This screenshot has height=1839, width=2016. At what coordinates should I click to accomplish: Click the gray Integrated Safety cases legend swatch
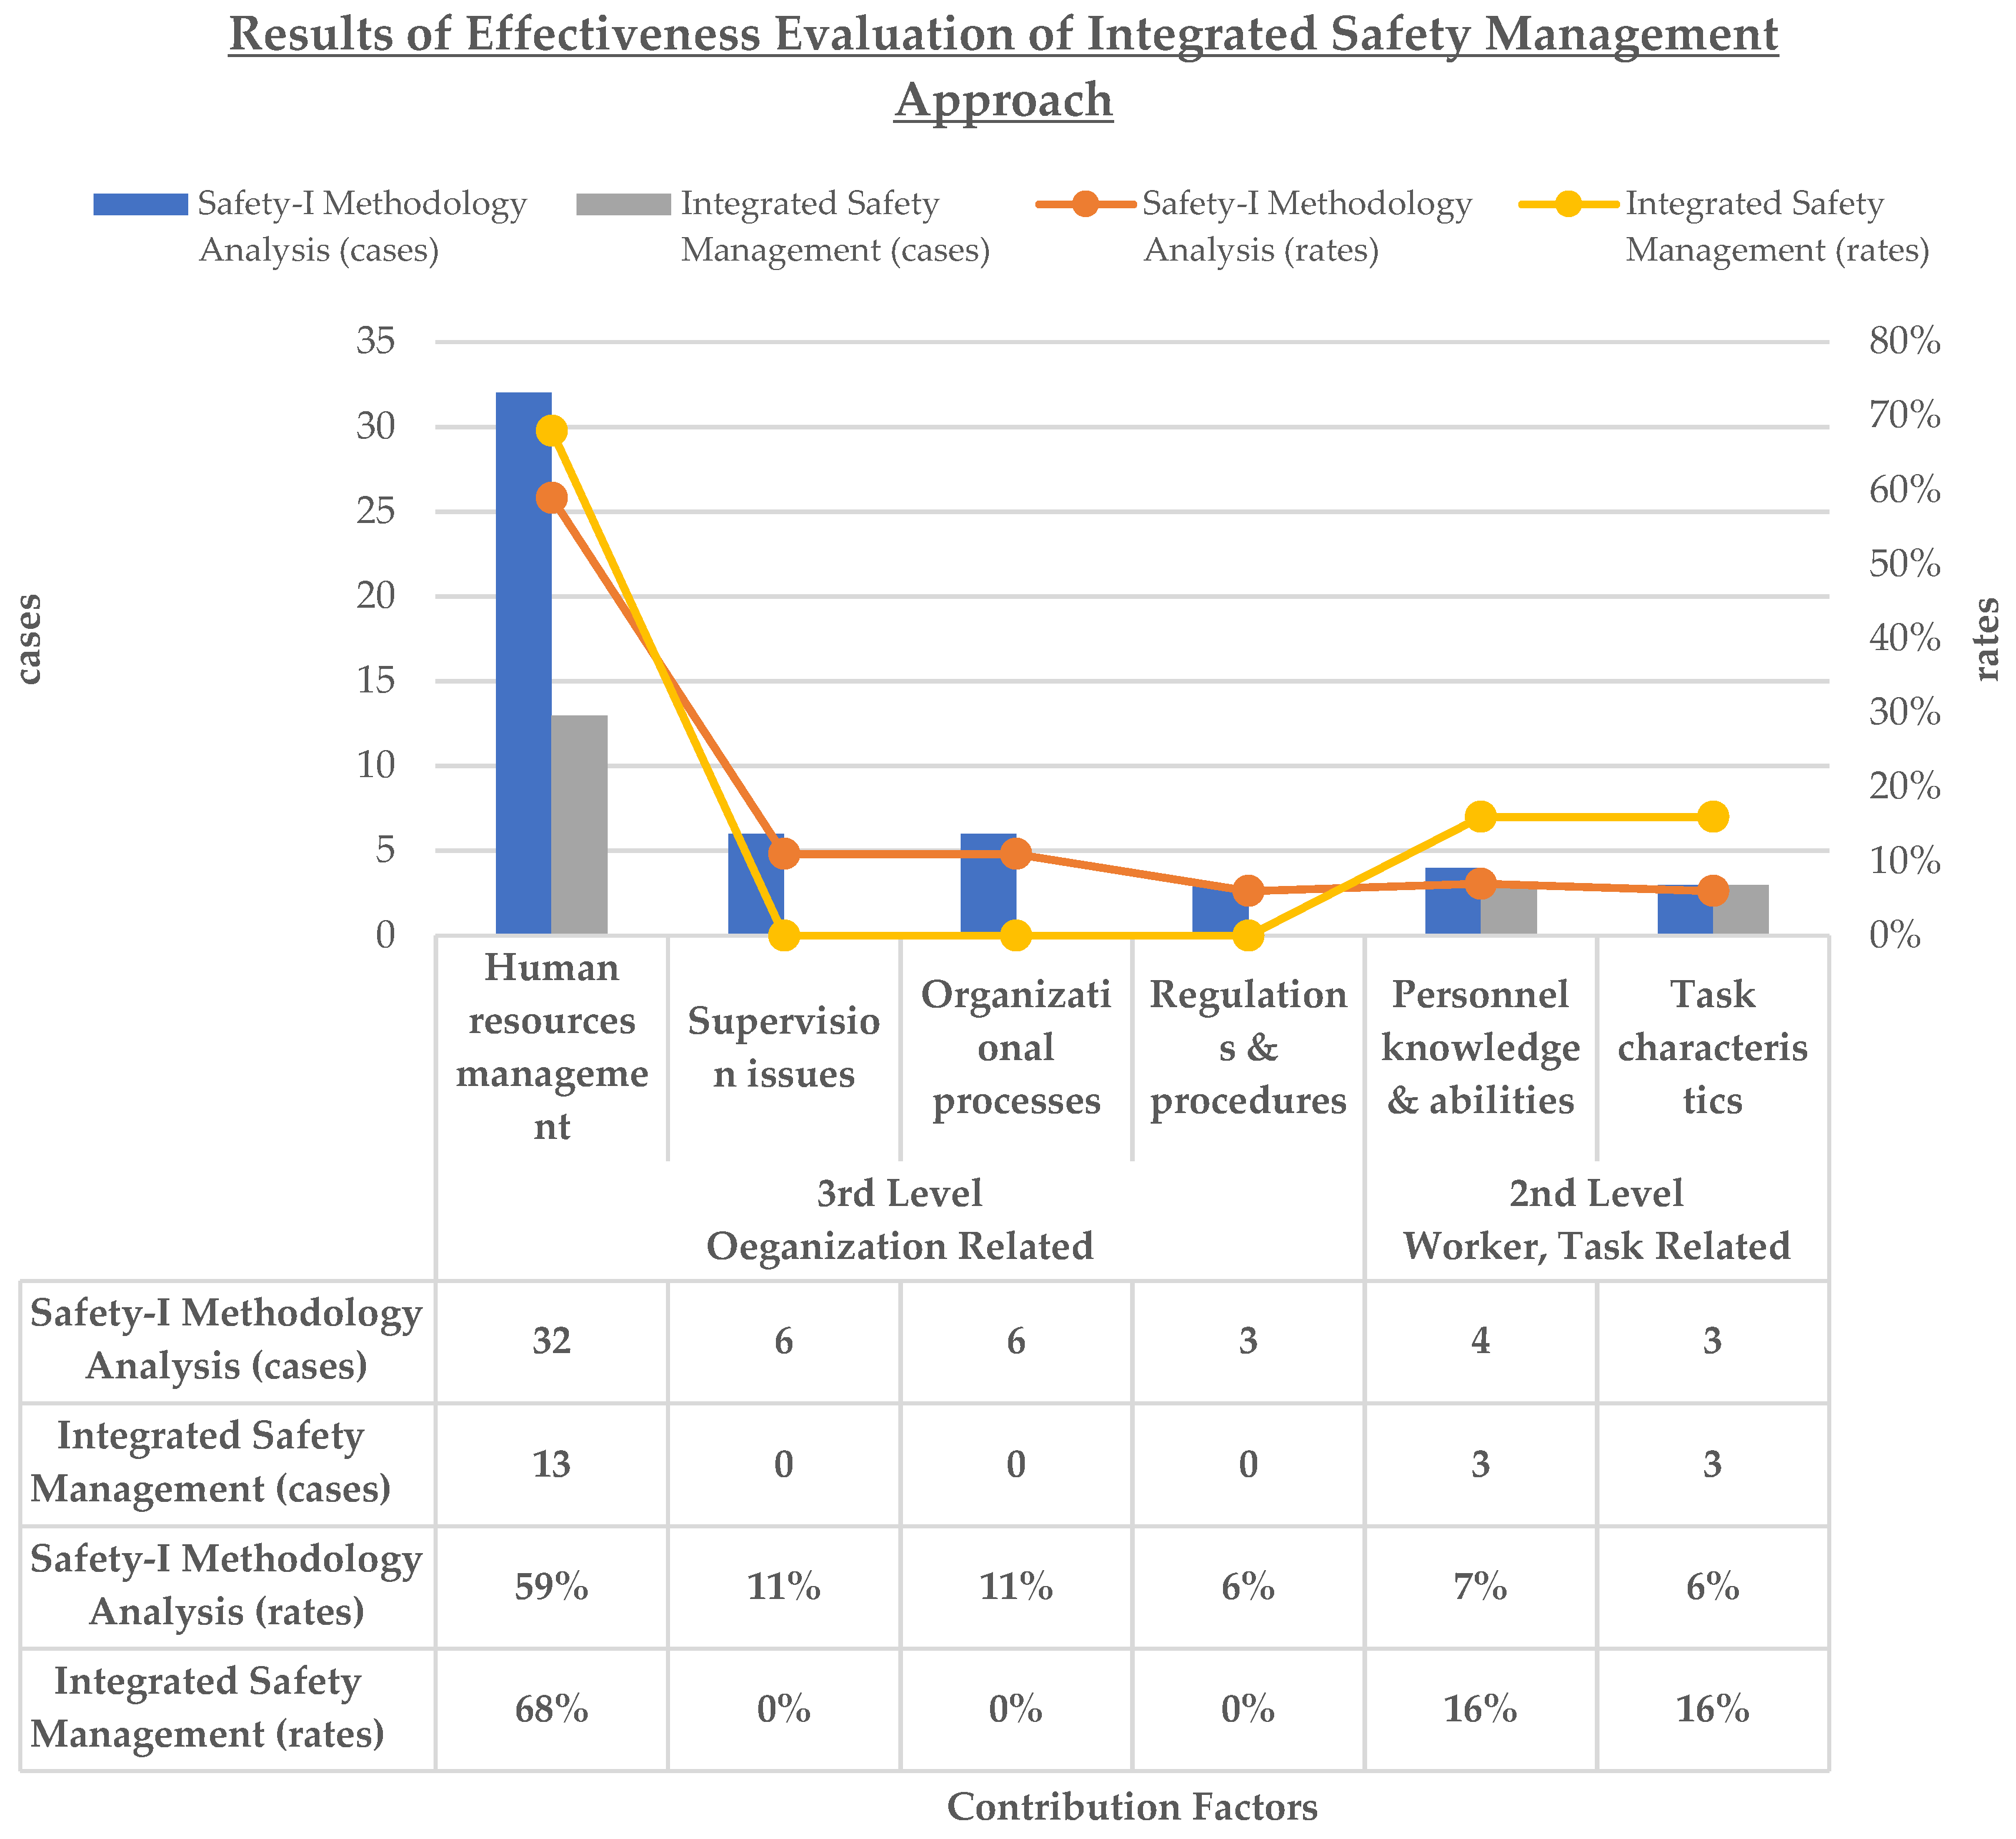(623, 204)
